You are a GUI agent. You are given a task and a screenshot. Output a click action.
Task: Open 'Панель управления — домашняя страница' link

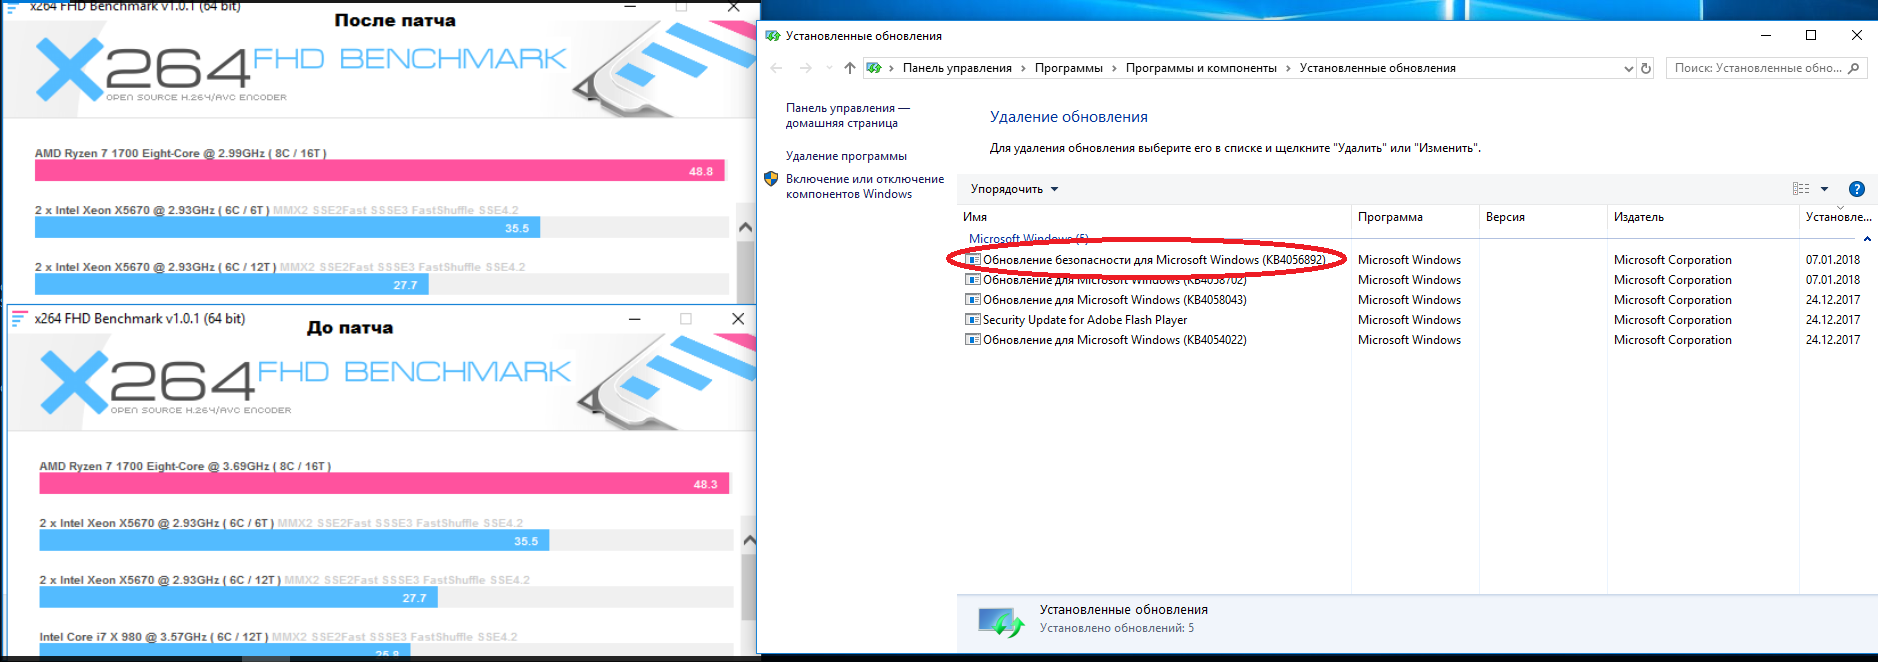pyautogui.click(x=848, y=115)
